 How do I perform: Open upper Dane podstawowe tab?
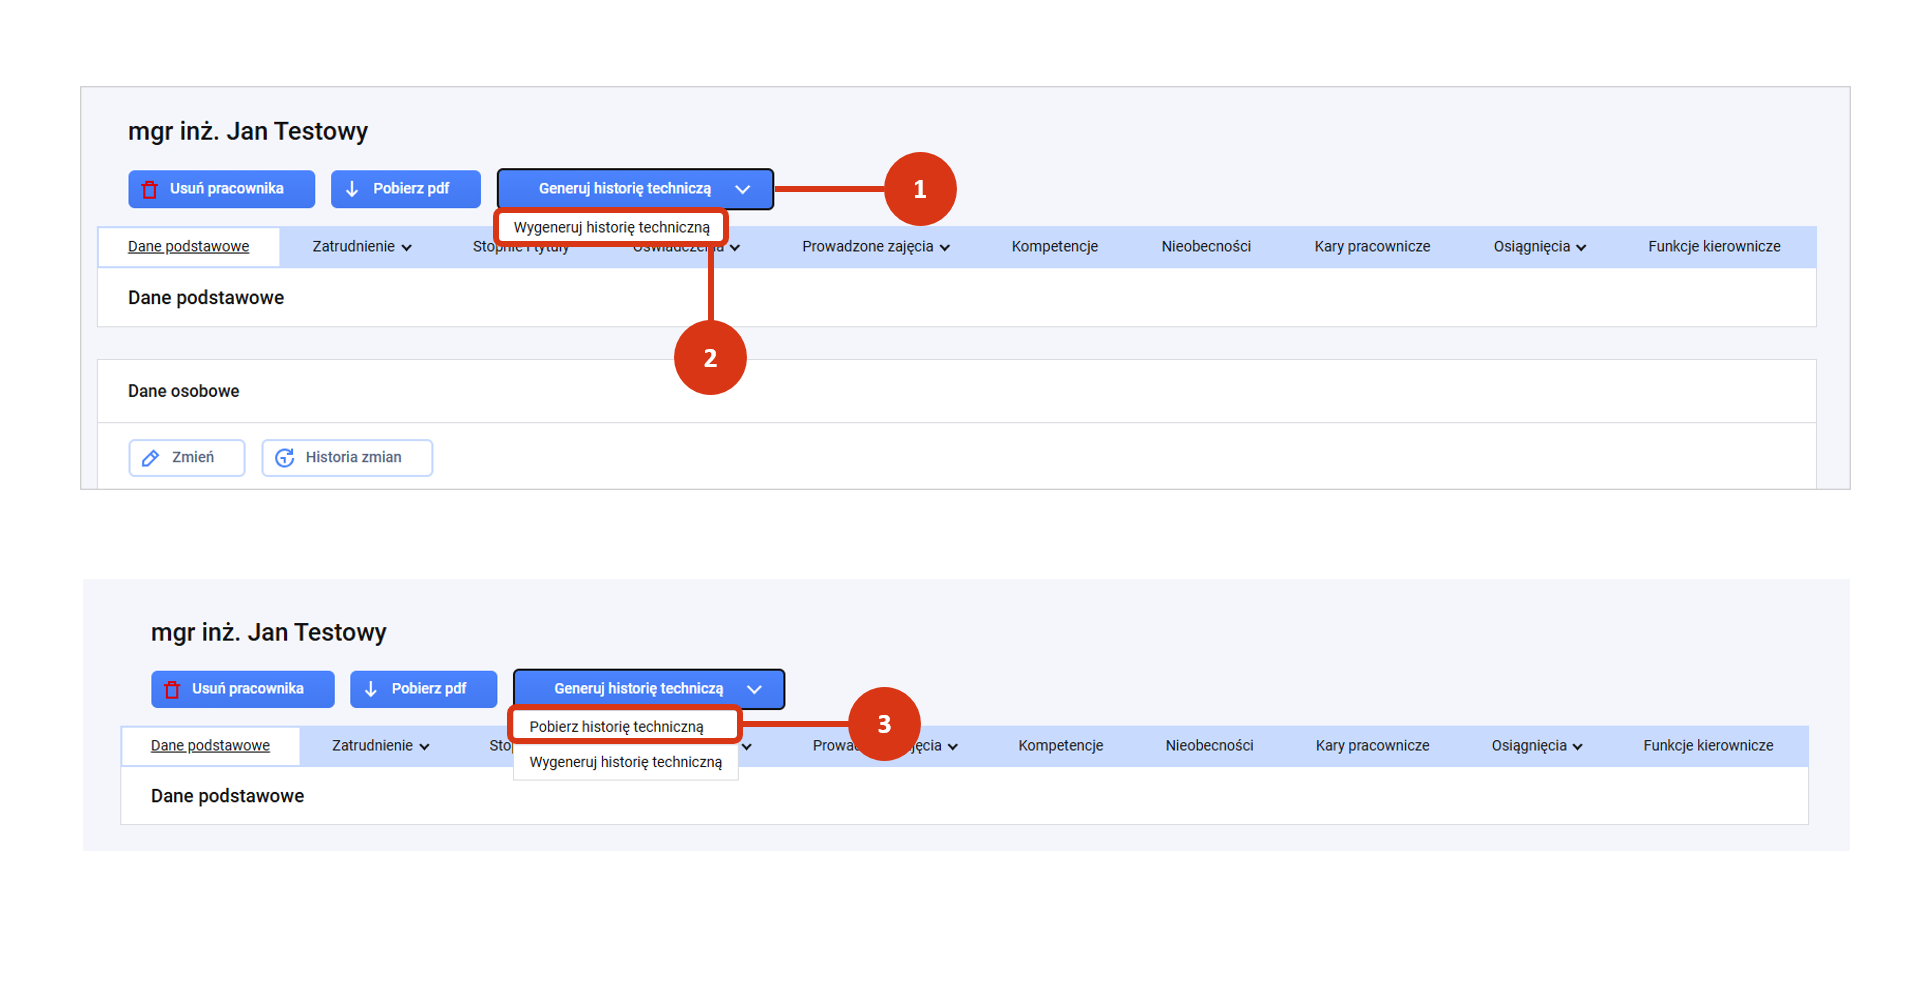tap(188, 247)
